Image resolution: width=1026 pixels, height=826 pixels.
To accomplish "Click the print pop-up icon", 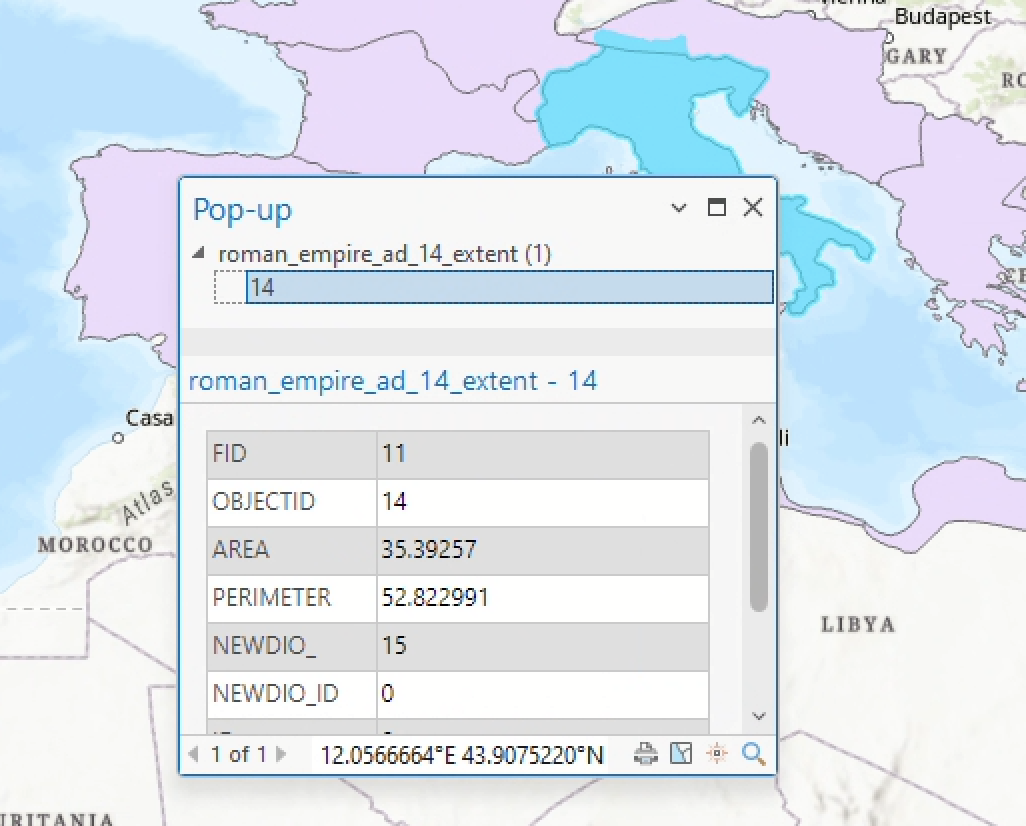I will [646, 754].
